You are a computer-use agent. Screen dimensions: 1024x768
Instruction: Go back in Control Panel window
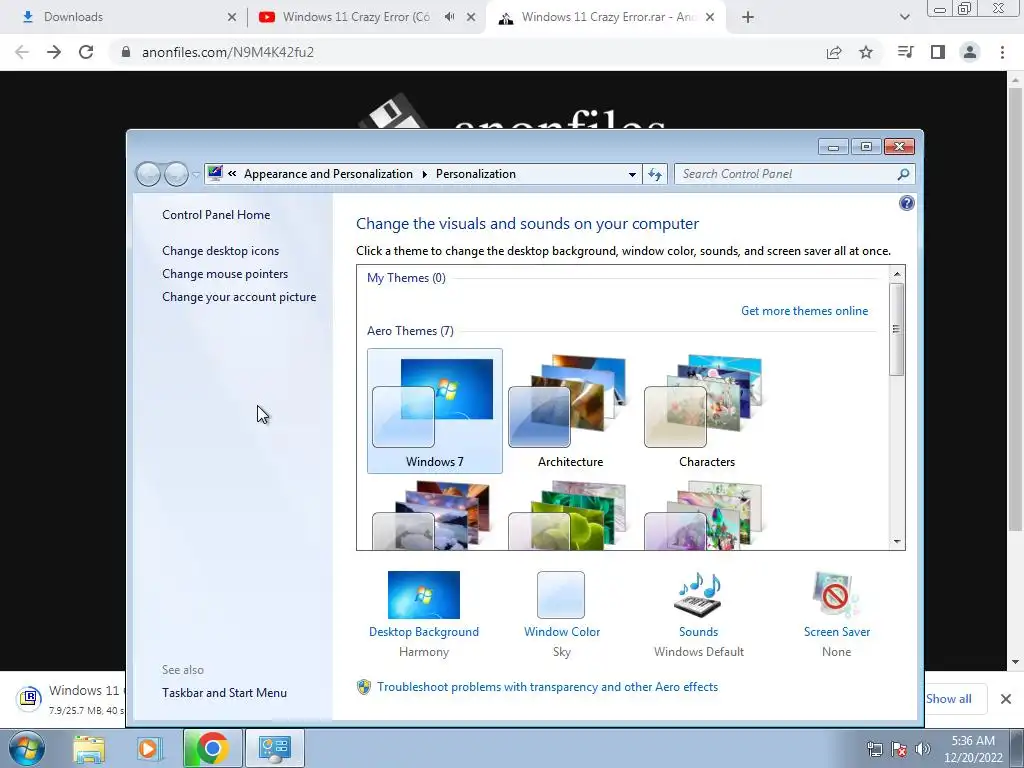149,174
